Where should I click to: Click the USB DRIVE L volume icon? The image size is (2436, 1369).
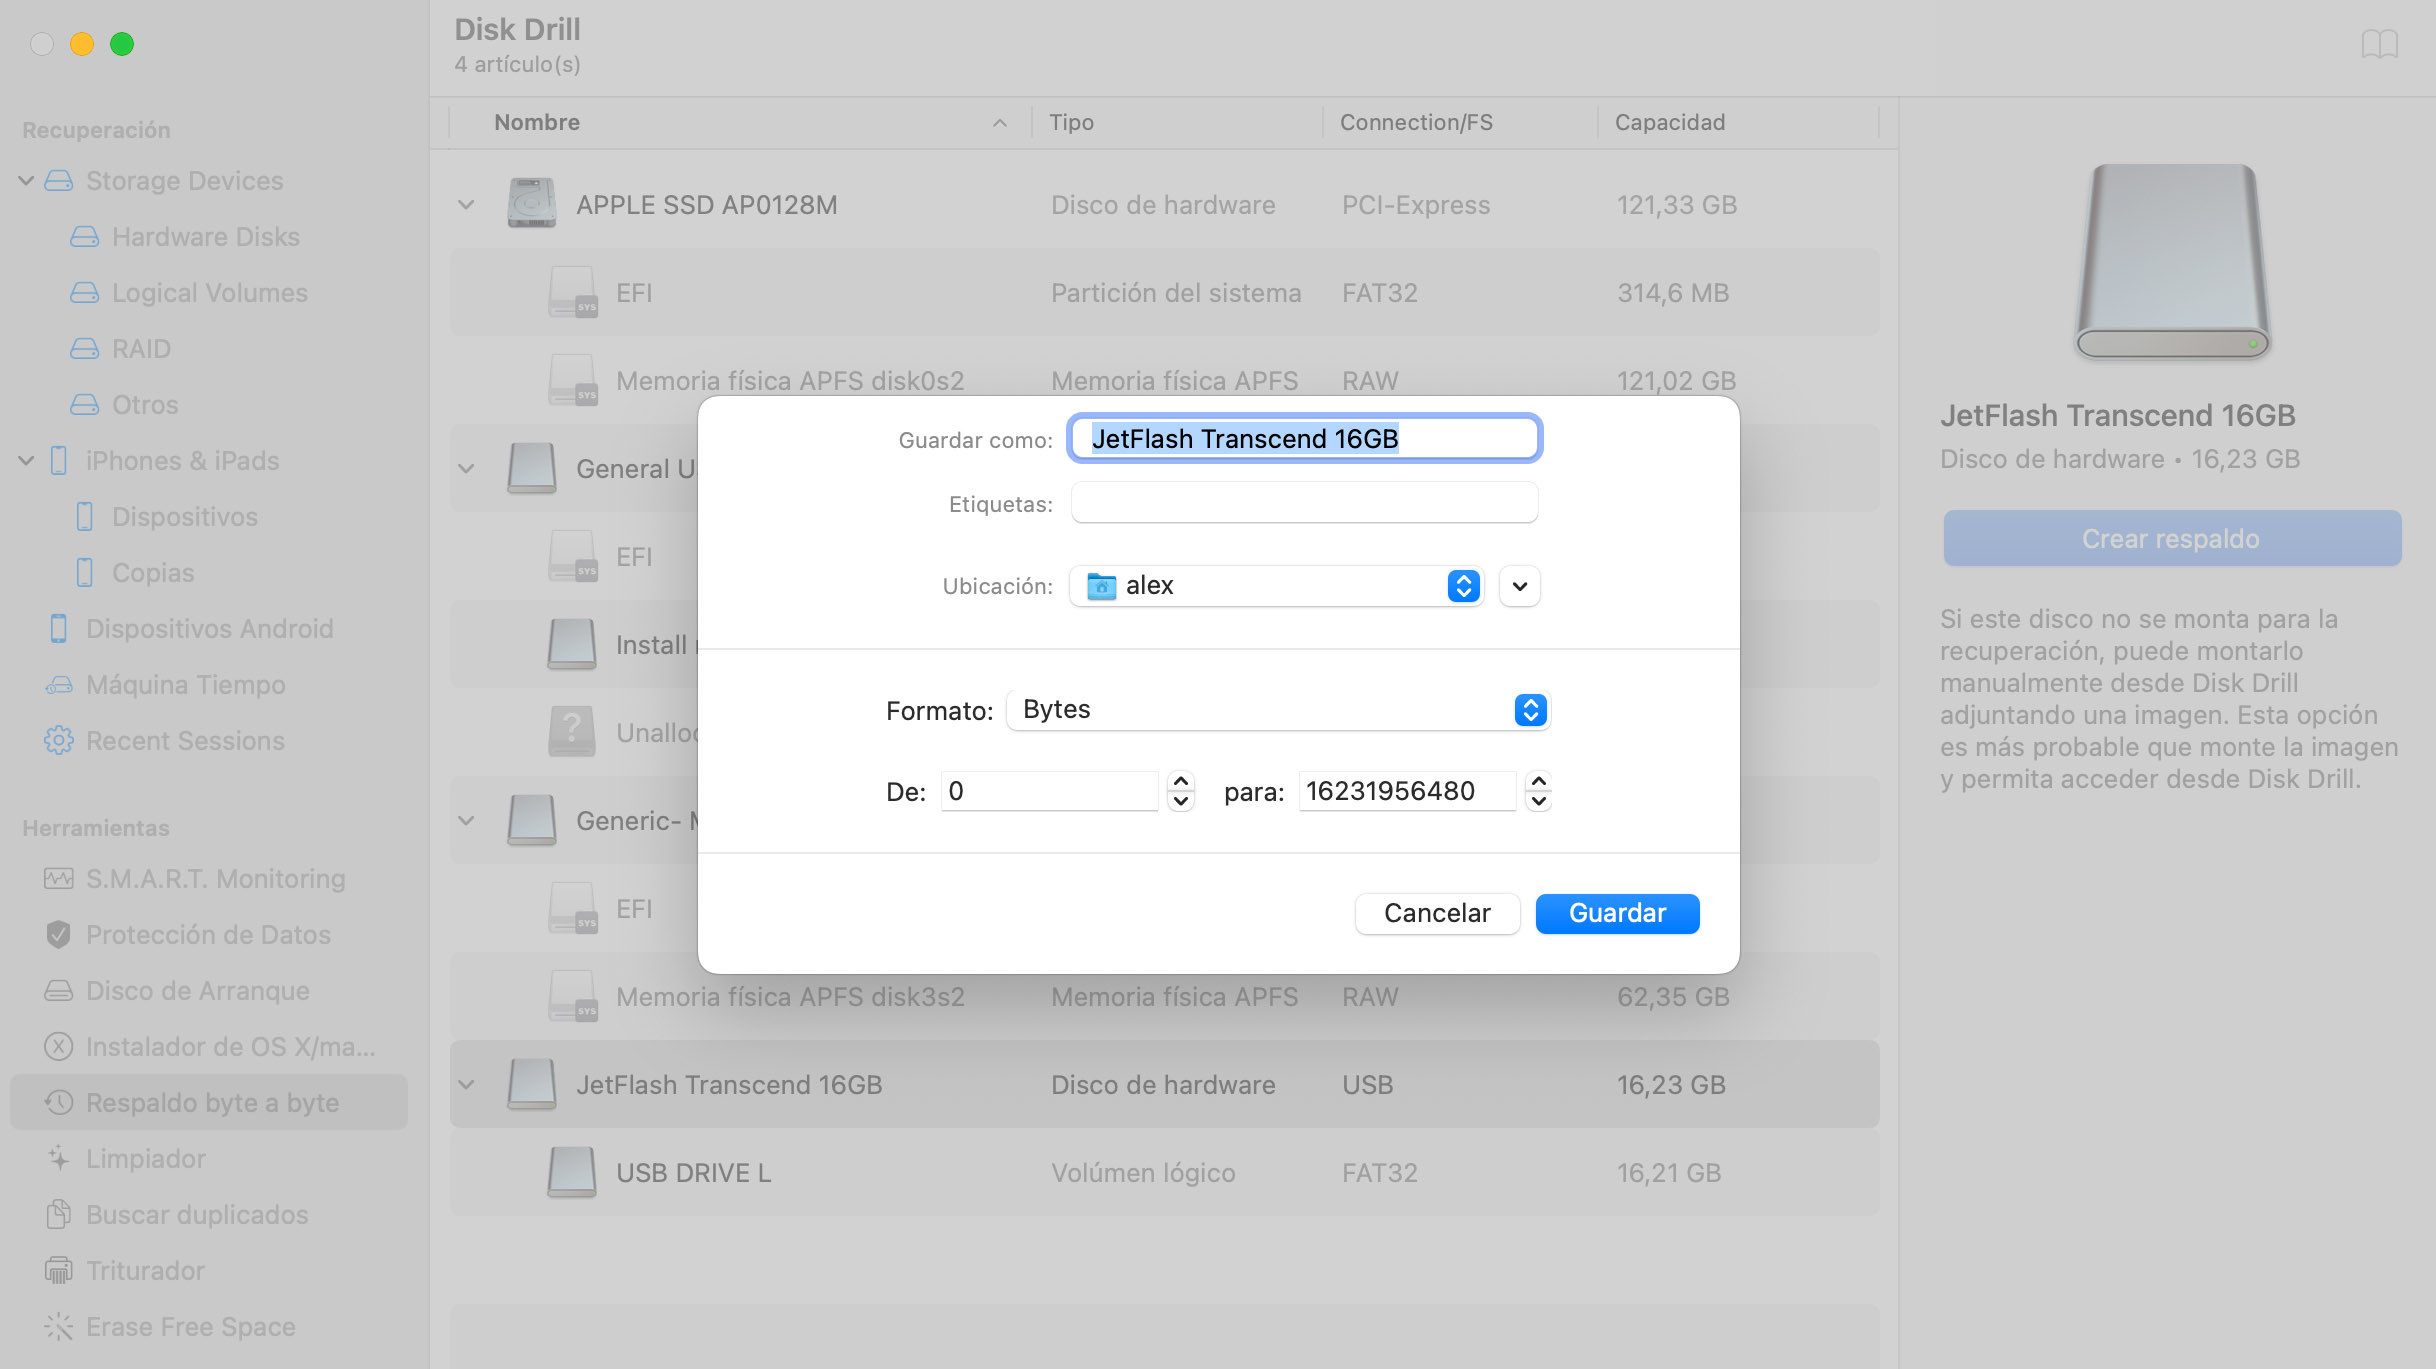[572, 1172]
